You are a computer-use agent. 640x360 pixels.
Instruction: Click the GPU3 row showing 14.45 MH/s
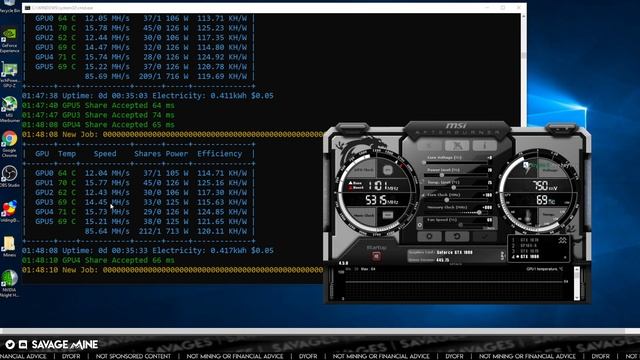tap(141, 202)
